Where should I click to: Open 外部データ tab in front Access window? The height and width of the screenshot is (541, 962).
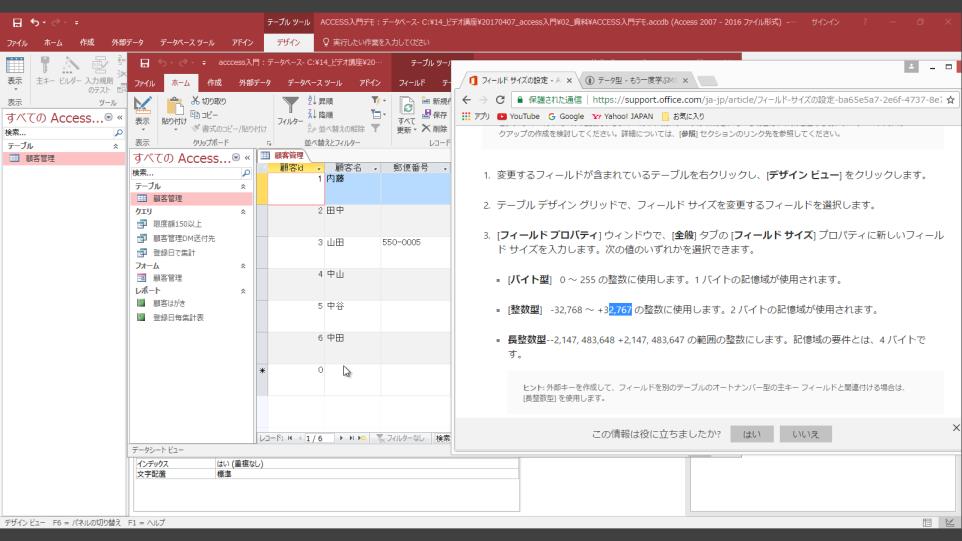tap(255, 83)
